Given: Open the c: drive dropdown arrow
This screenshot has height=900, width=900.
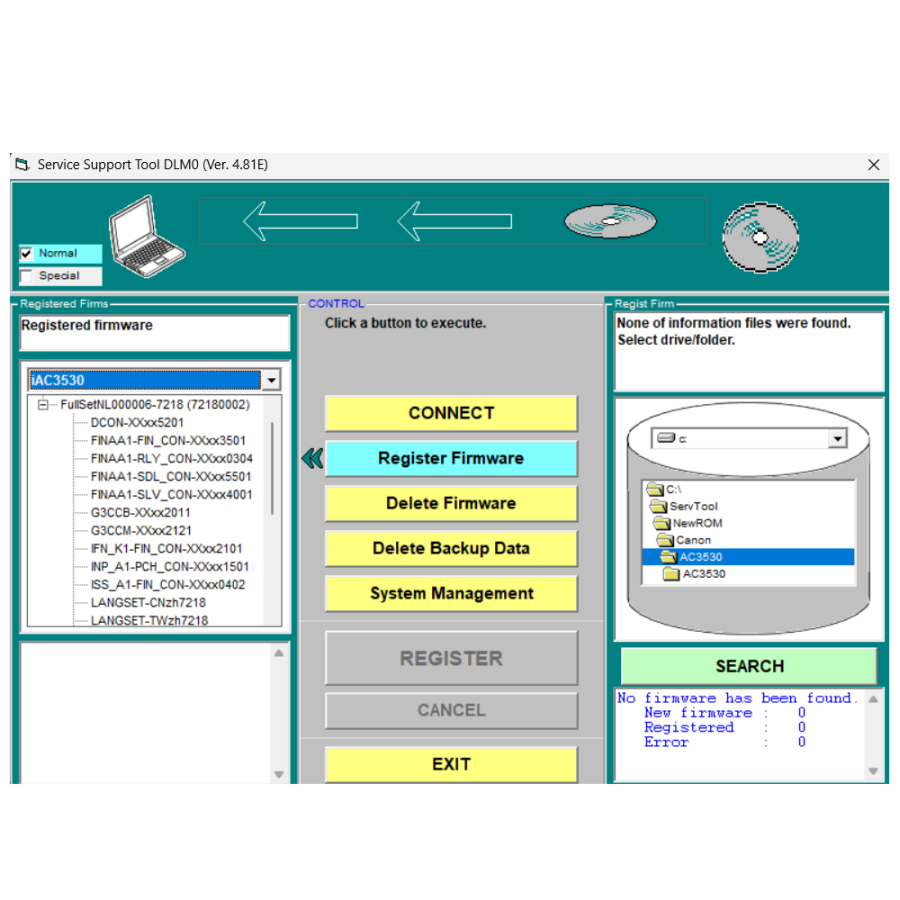Looking at the screenshot, I should point(837,439).
